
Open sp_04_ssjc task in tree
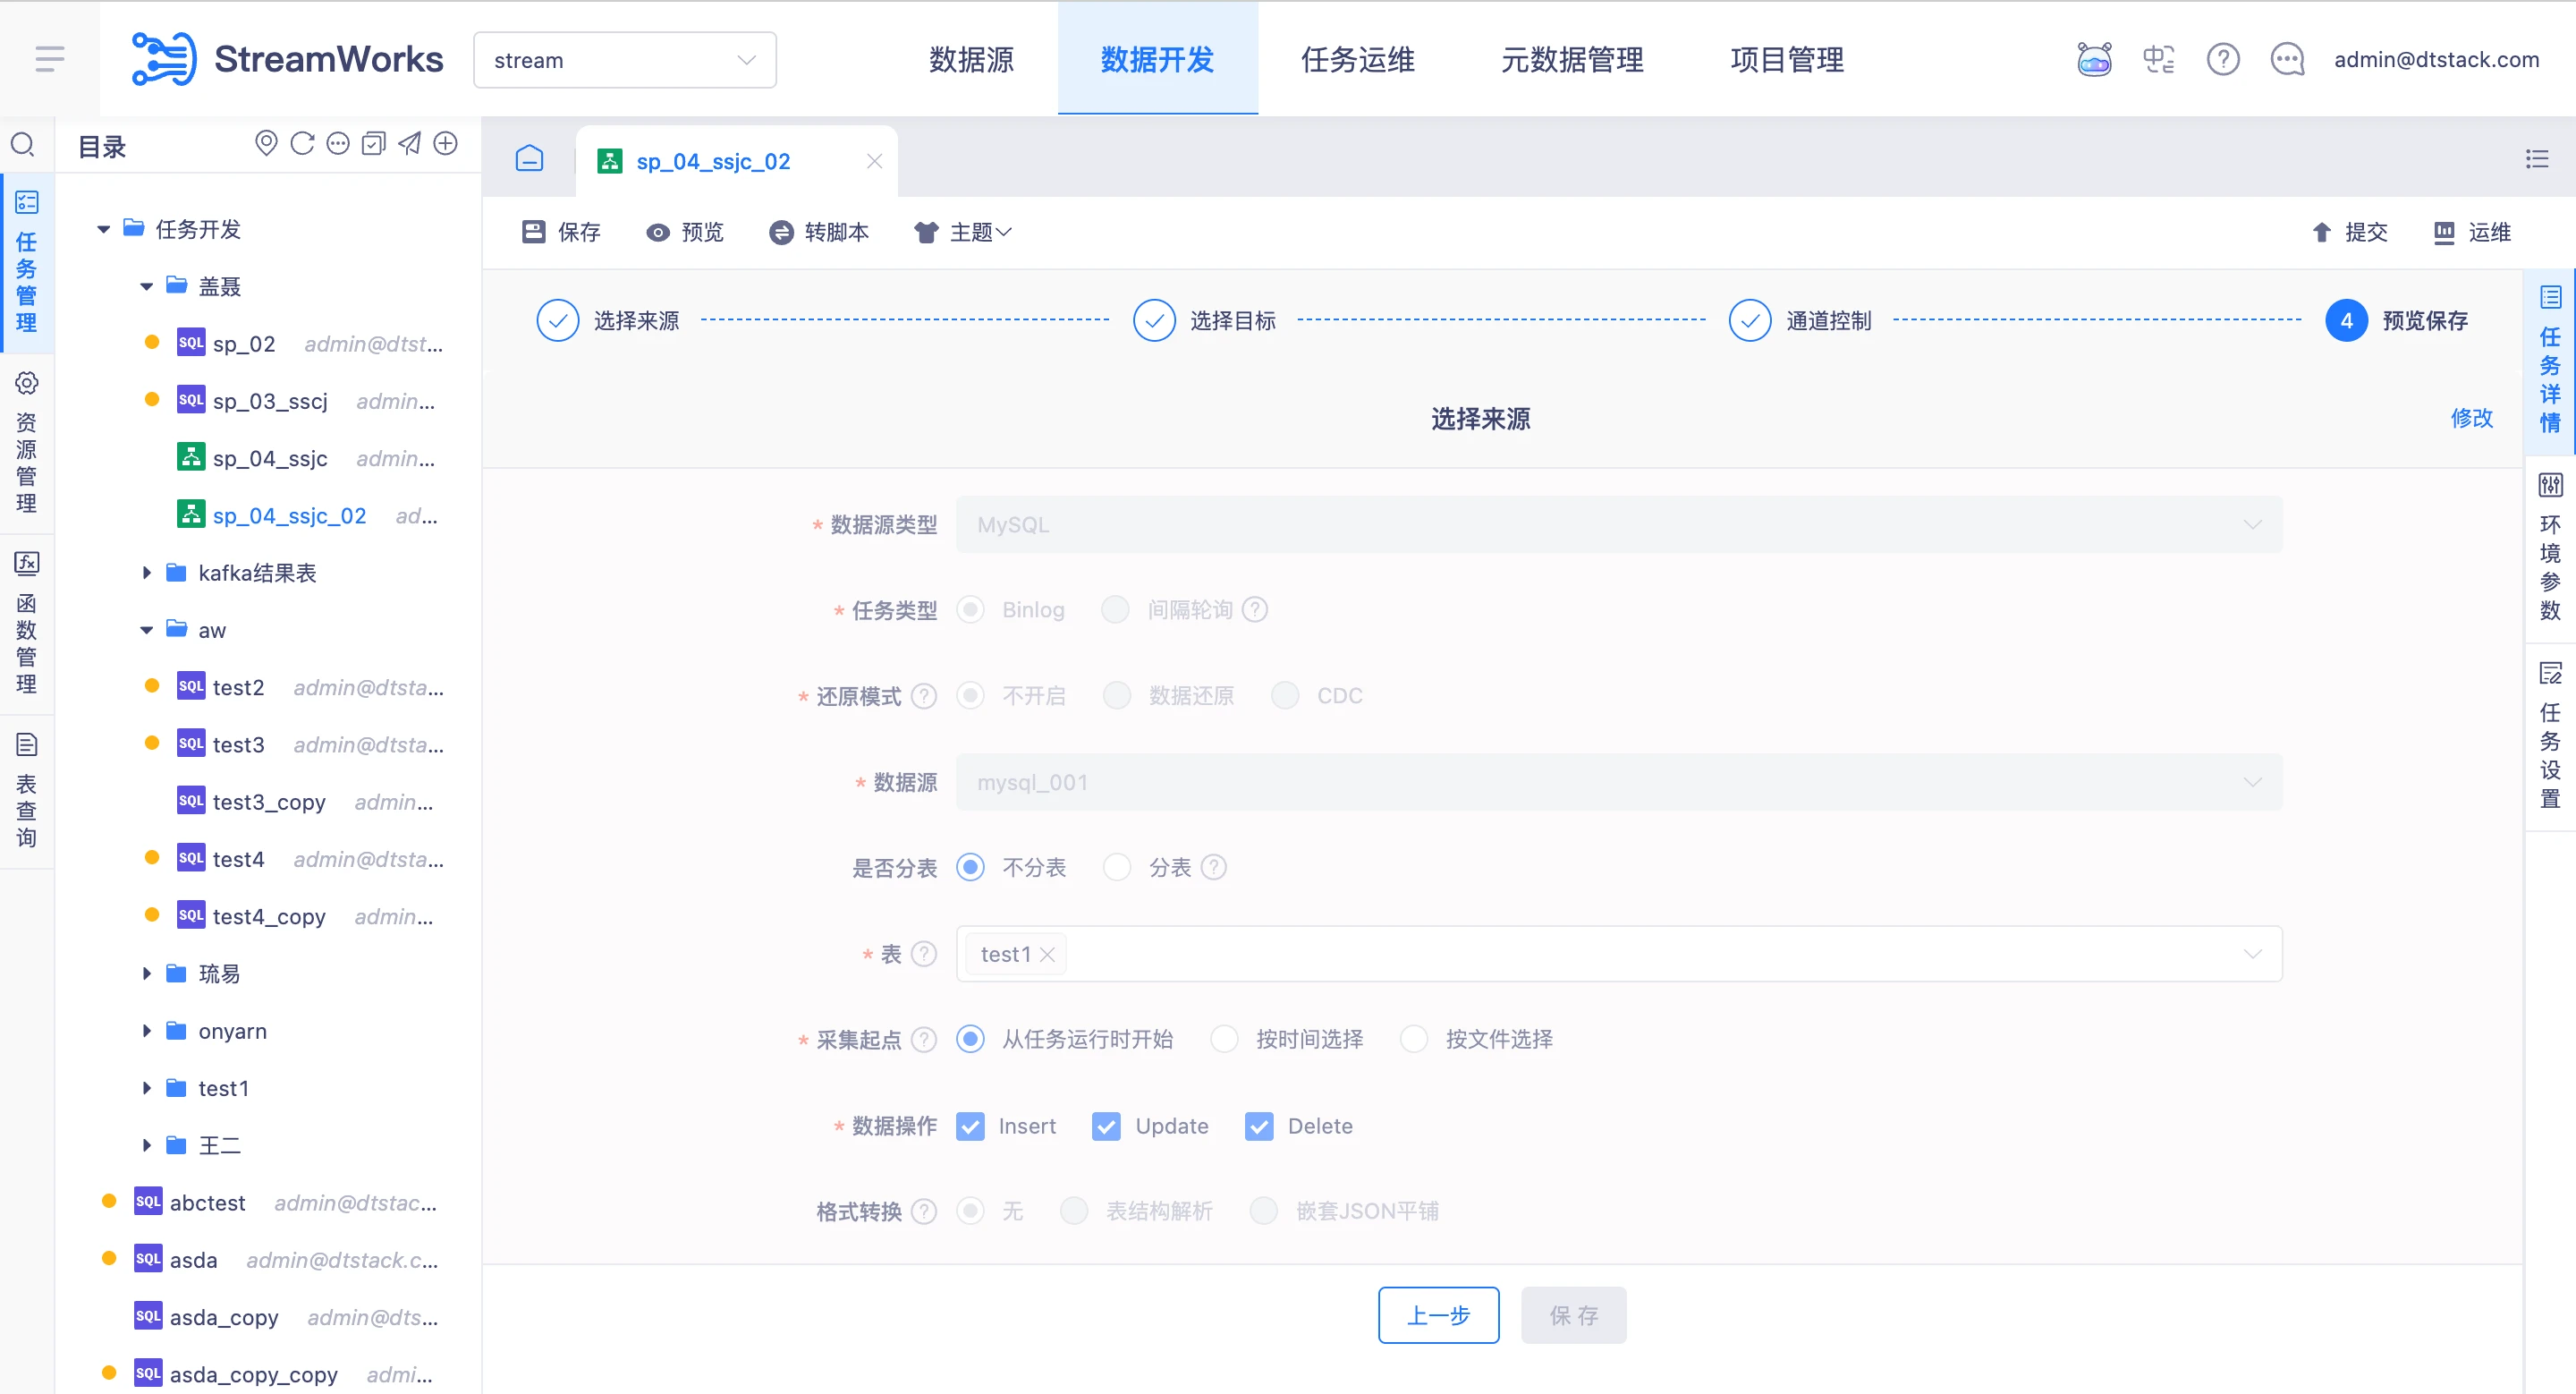pyautogui.click(x=270, y=458)
